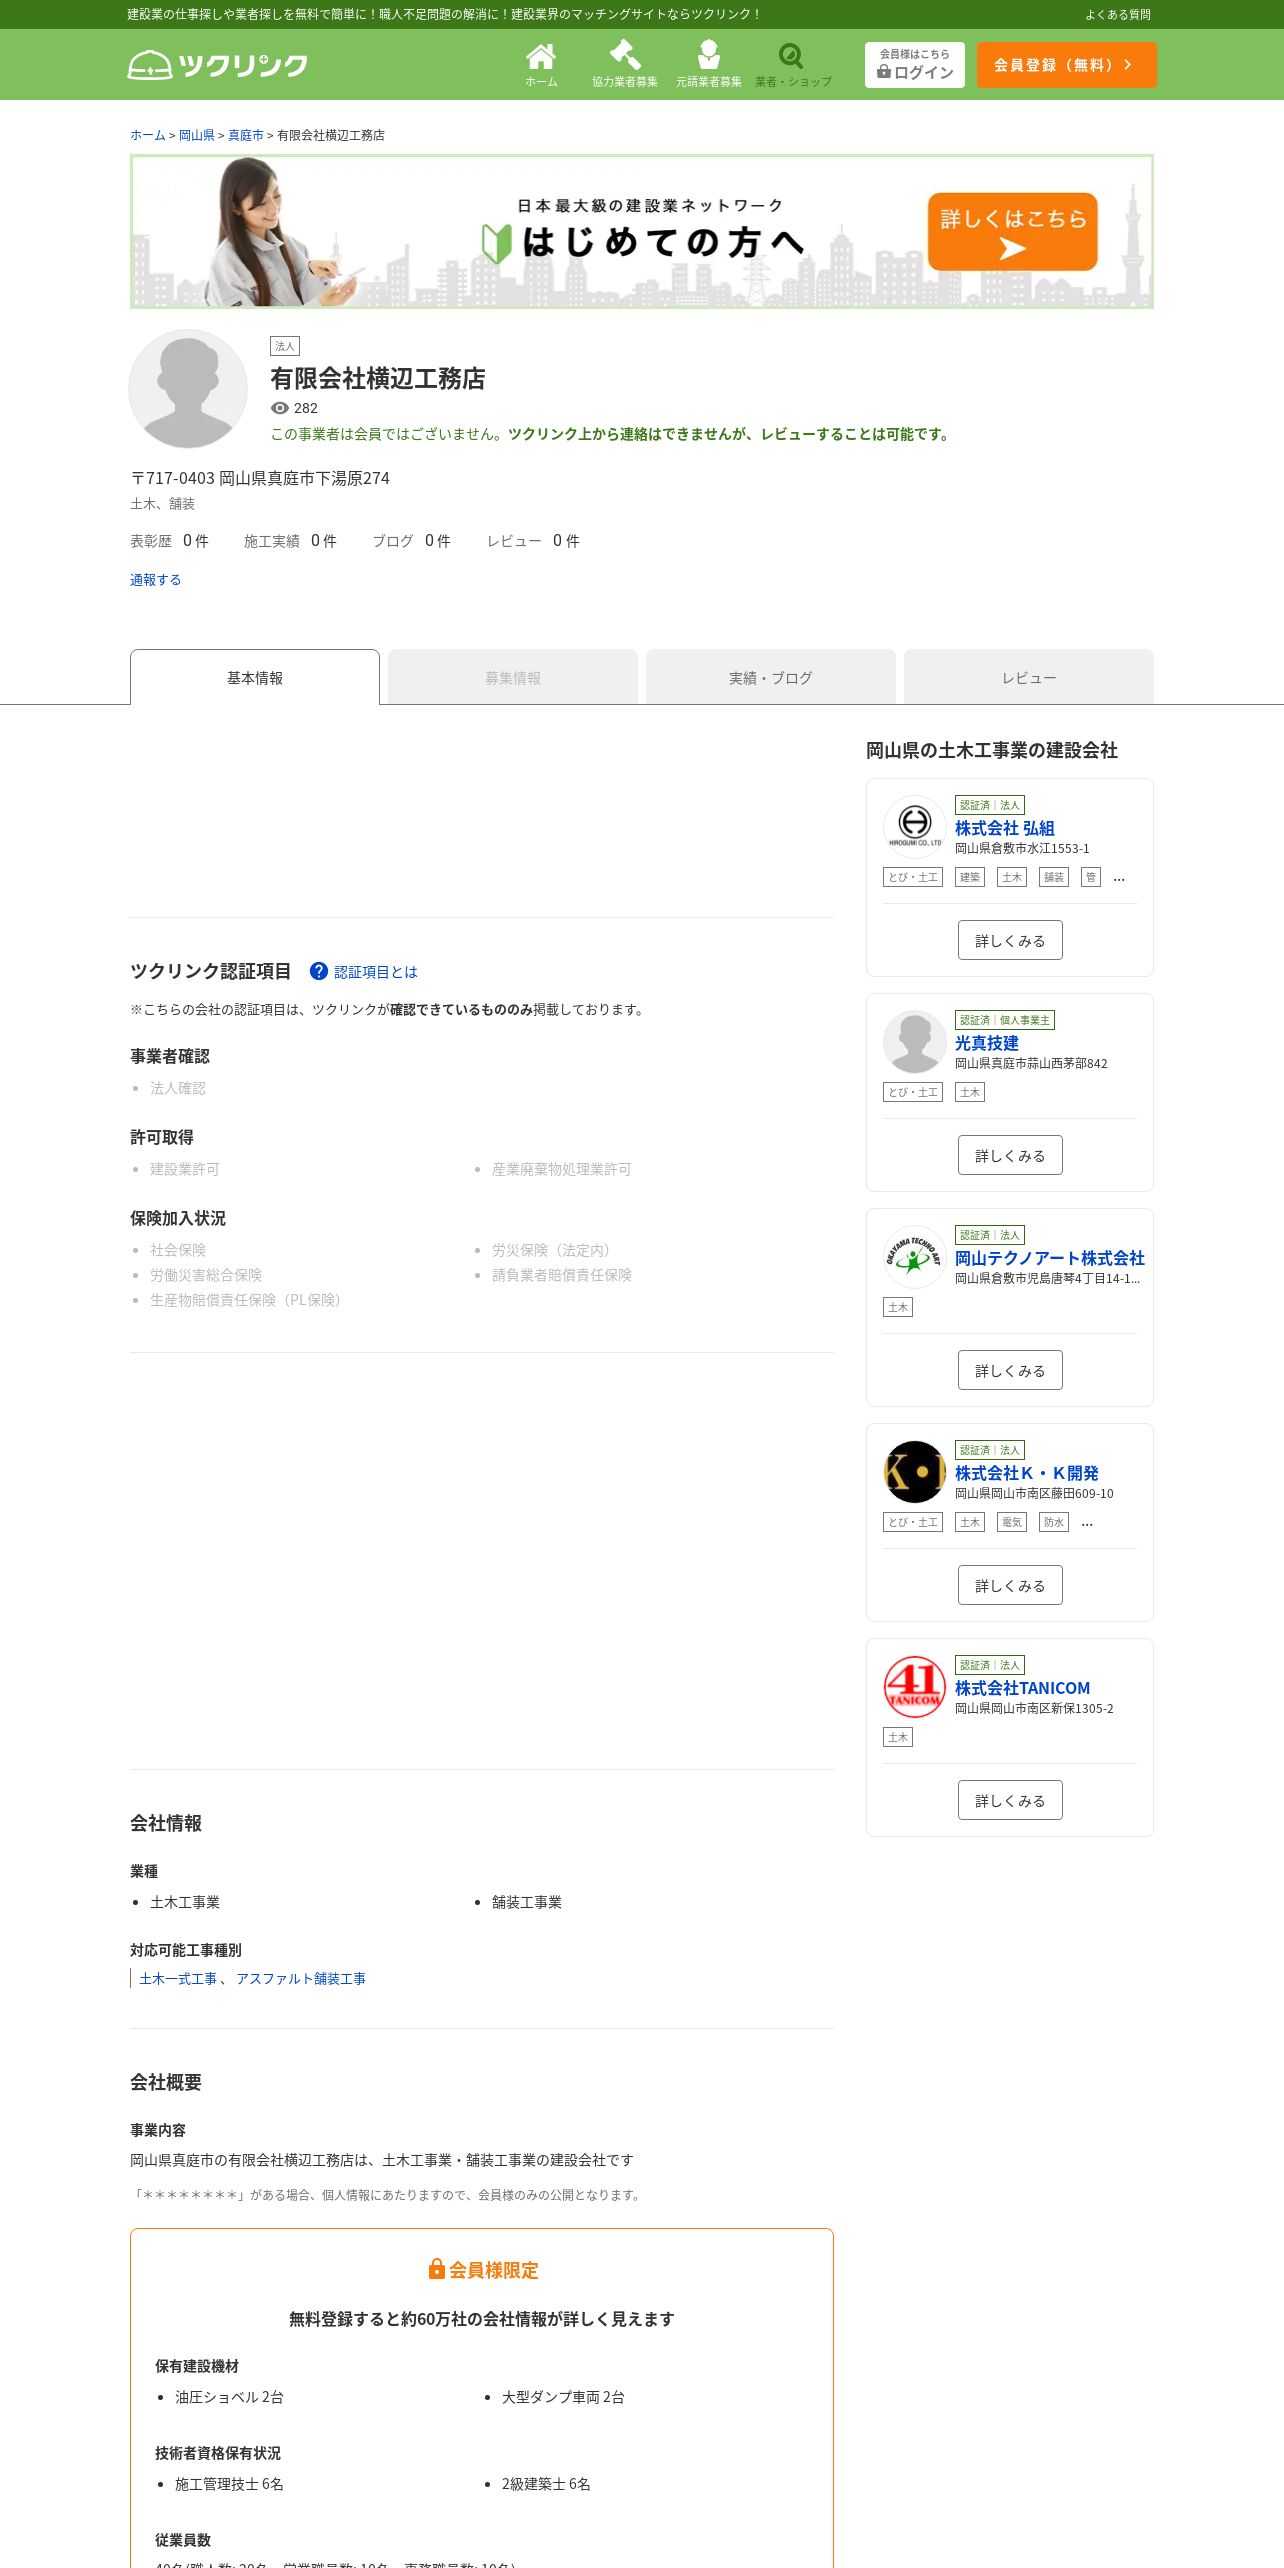The height and width of the screenshot is (2568, 1284).
Task: Click 建設業許可 list item
Action: pos(184,1169)
